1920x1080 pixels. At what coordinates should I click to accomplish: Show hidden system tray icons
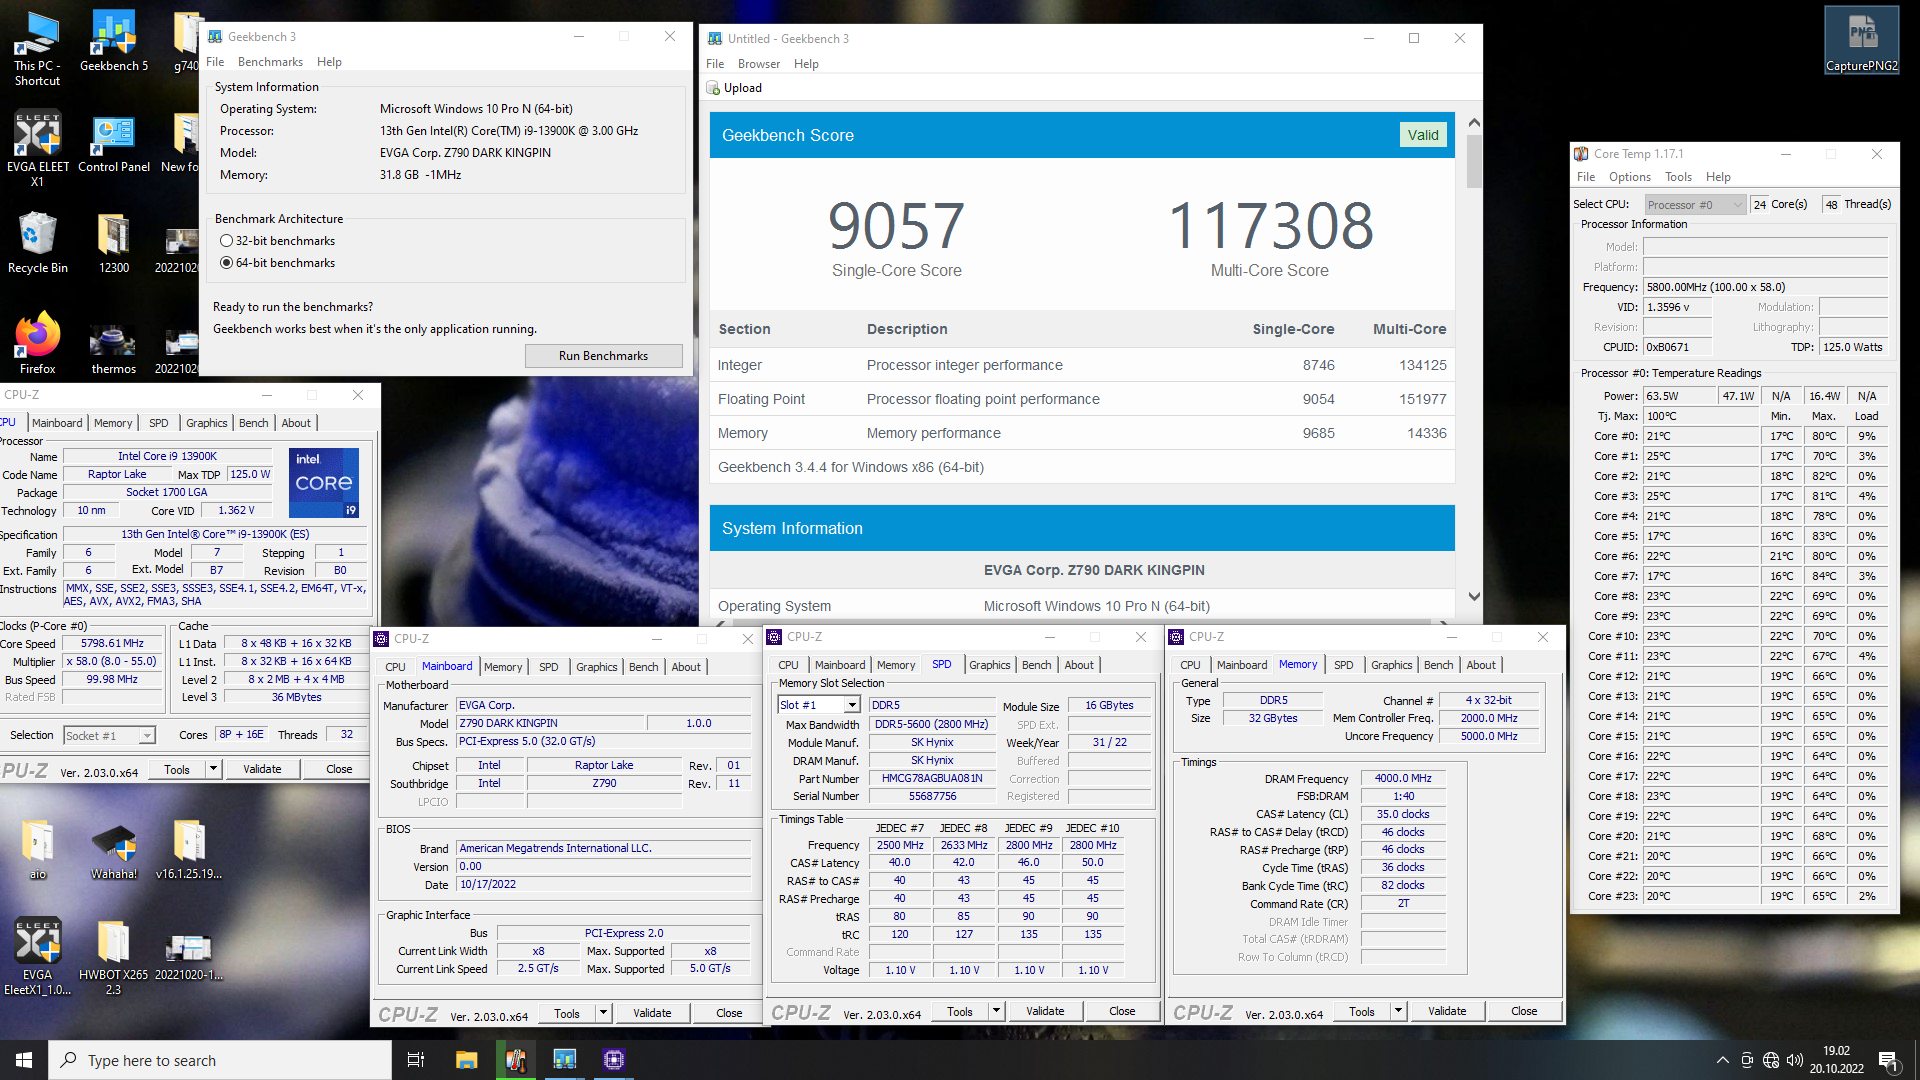(1722, 1060)
